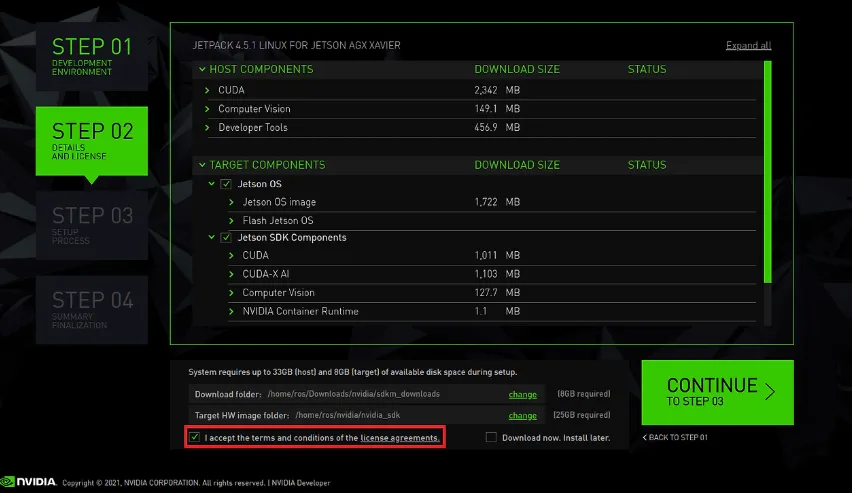Image resolution: width=852 pixels, height=493 pixels.
Task: Go back to Step 01 link
Action: (675, 437)
